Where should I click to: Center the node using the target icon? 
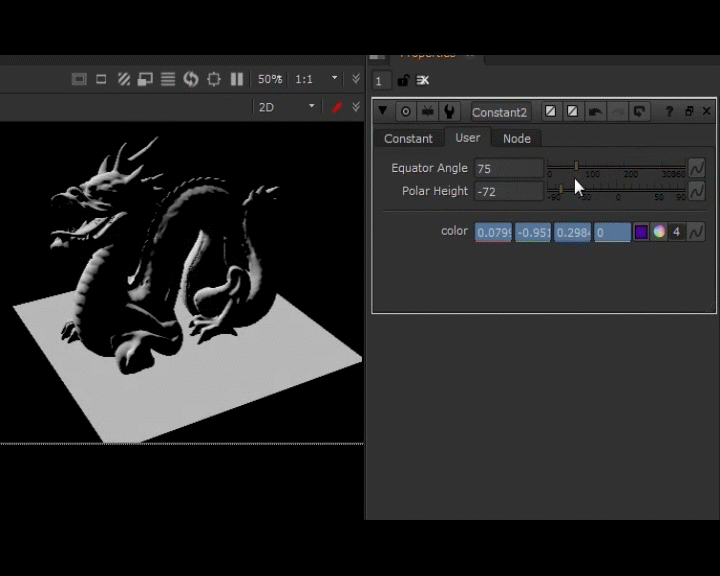pos(405,112)
